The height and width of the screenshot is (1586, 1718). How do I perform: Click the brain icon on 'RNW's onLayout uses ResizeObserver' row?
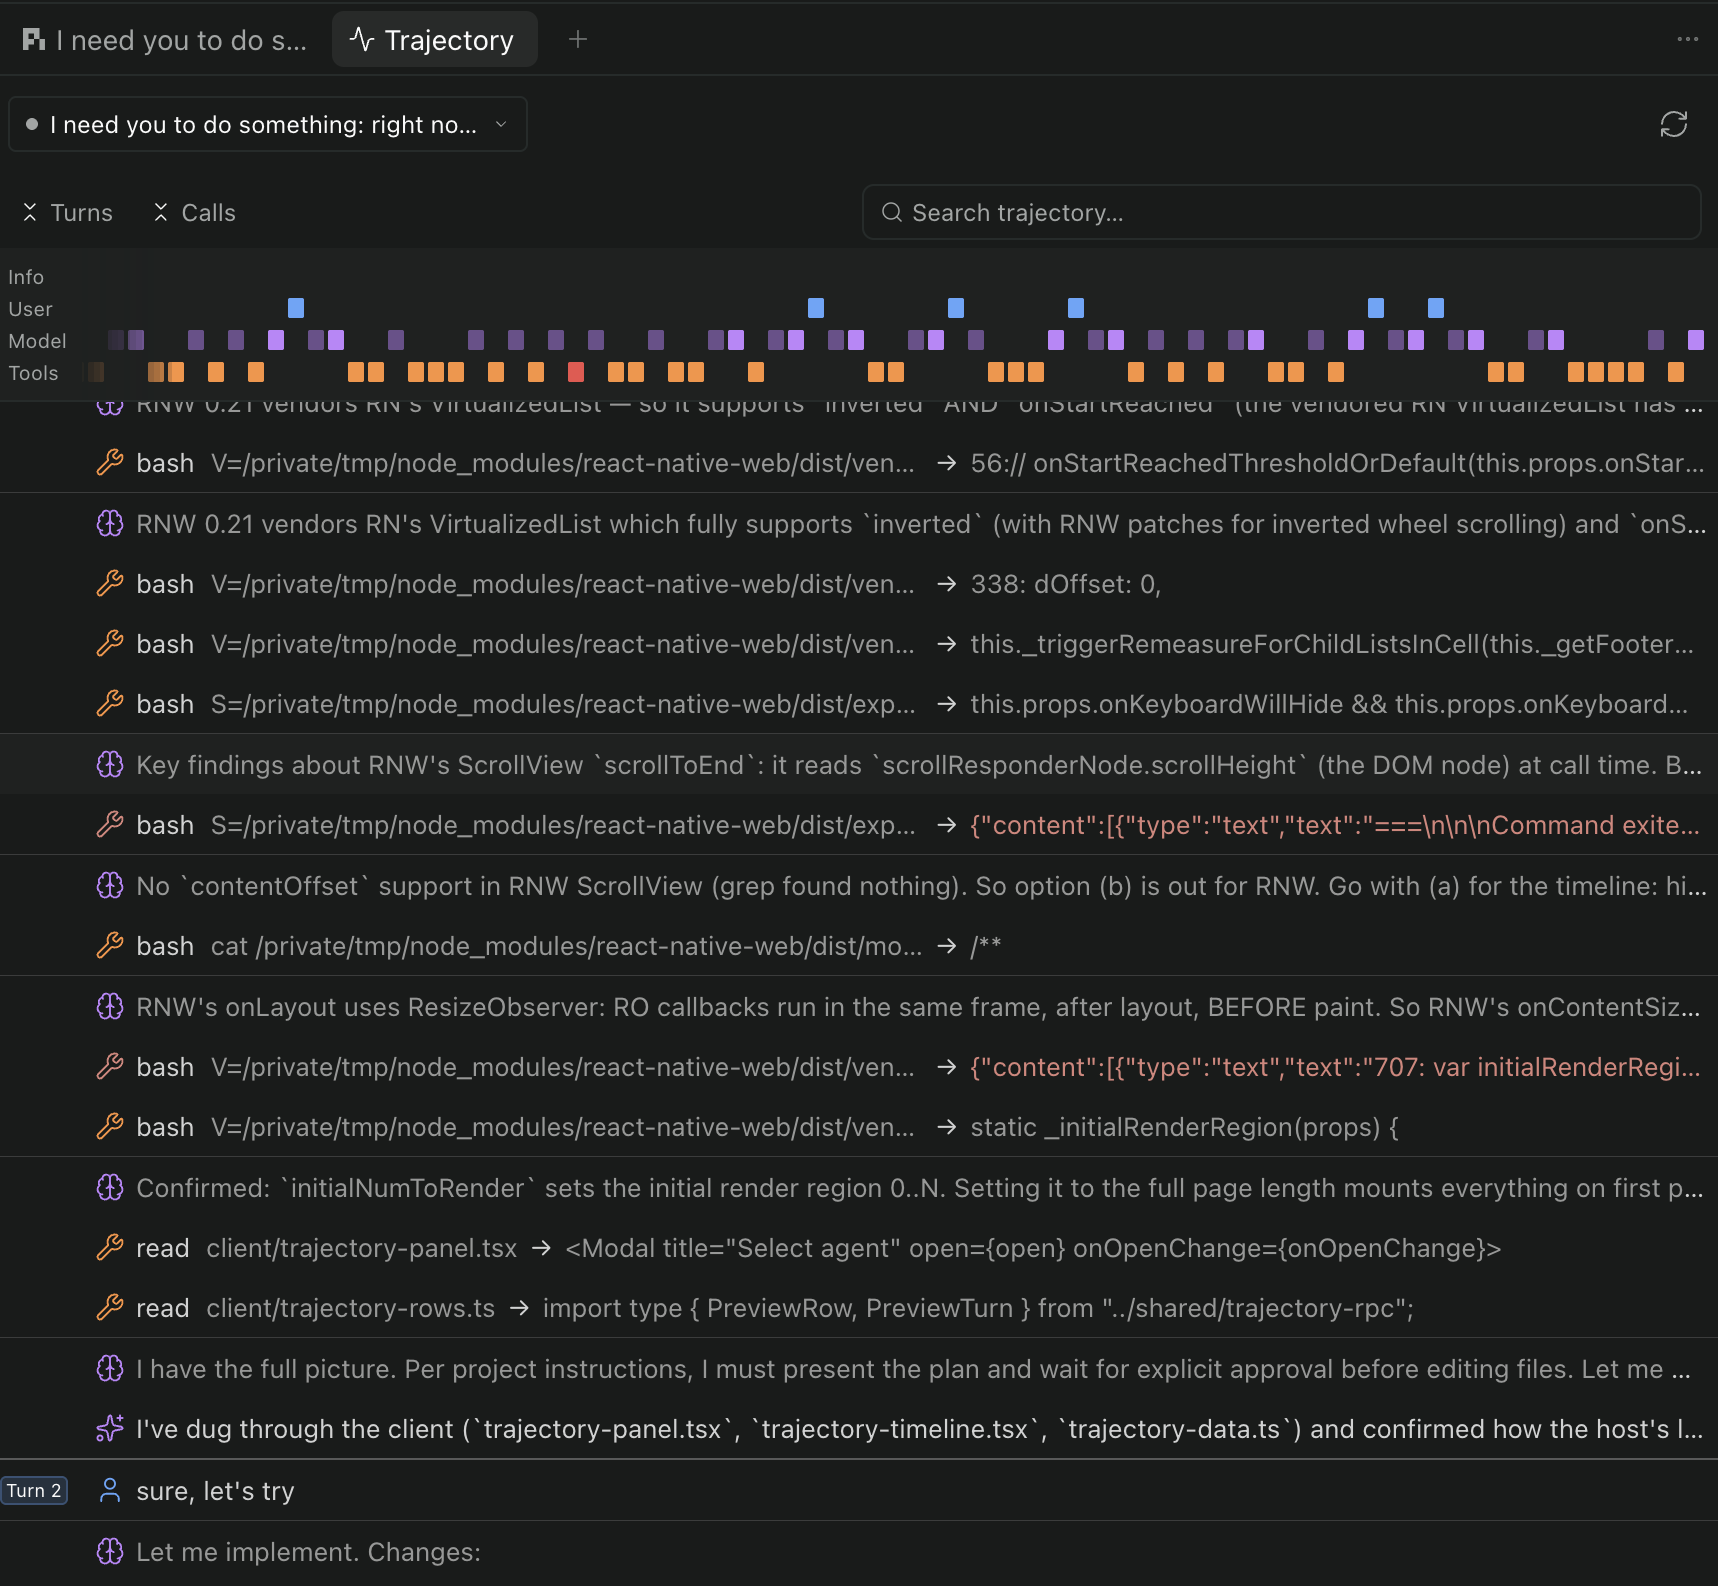110,1007
